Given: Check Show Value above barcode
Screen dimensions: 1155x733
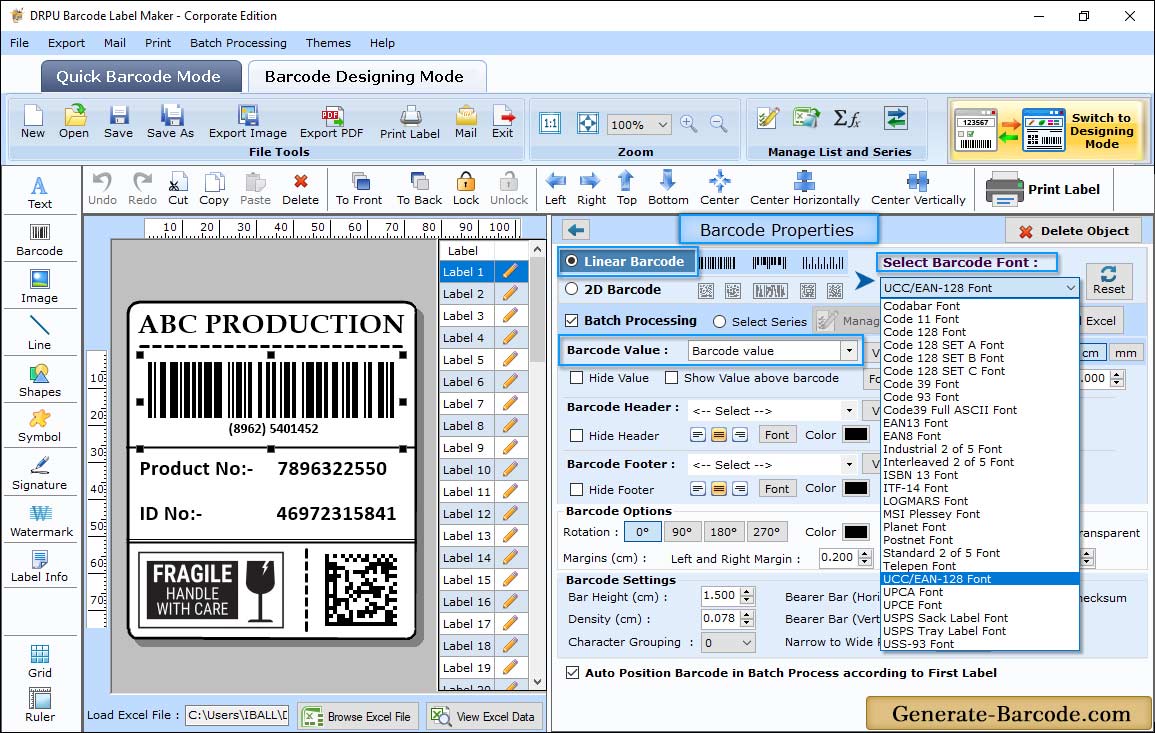Looking at the screenshot, I should click(x=671, y=378).
